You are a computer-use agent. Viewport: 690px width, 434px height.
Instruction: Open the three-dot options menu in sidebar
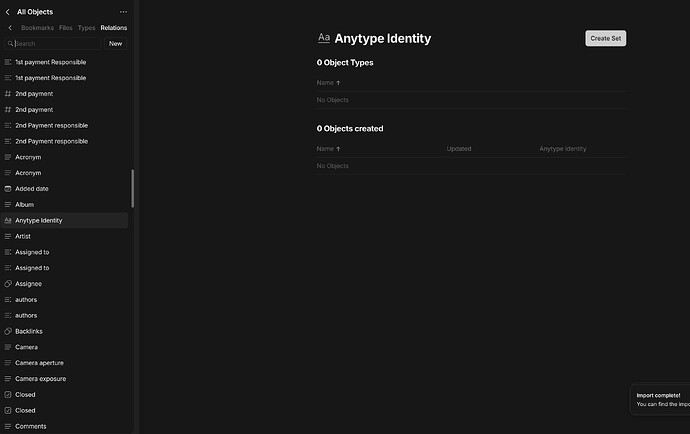coord(123,12)
